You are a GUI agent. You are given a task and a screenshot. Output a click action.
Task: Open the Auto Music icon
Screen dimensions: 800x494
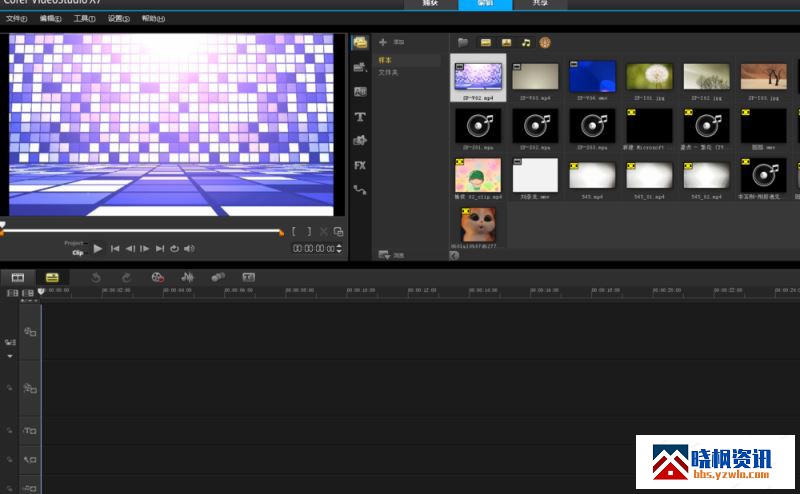coord(218,277)
